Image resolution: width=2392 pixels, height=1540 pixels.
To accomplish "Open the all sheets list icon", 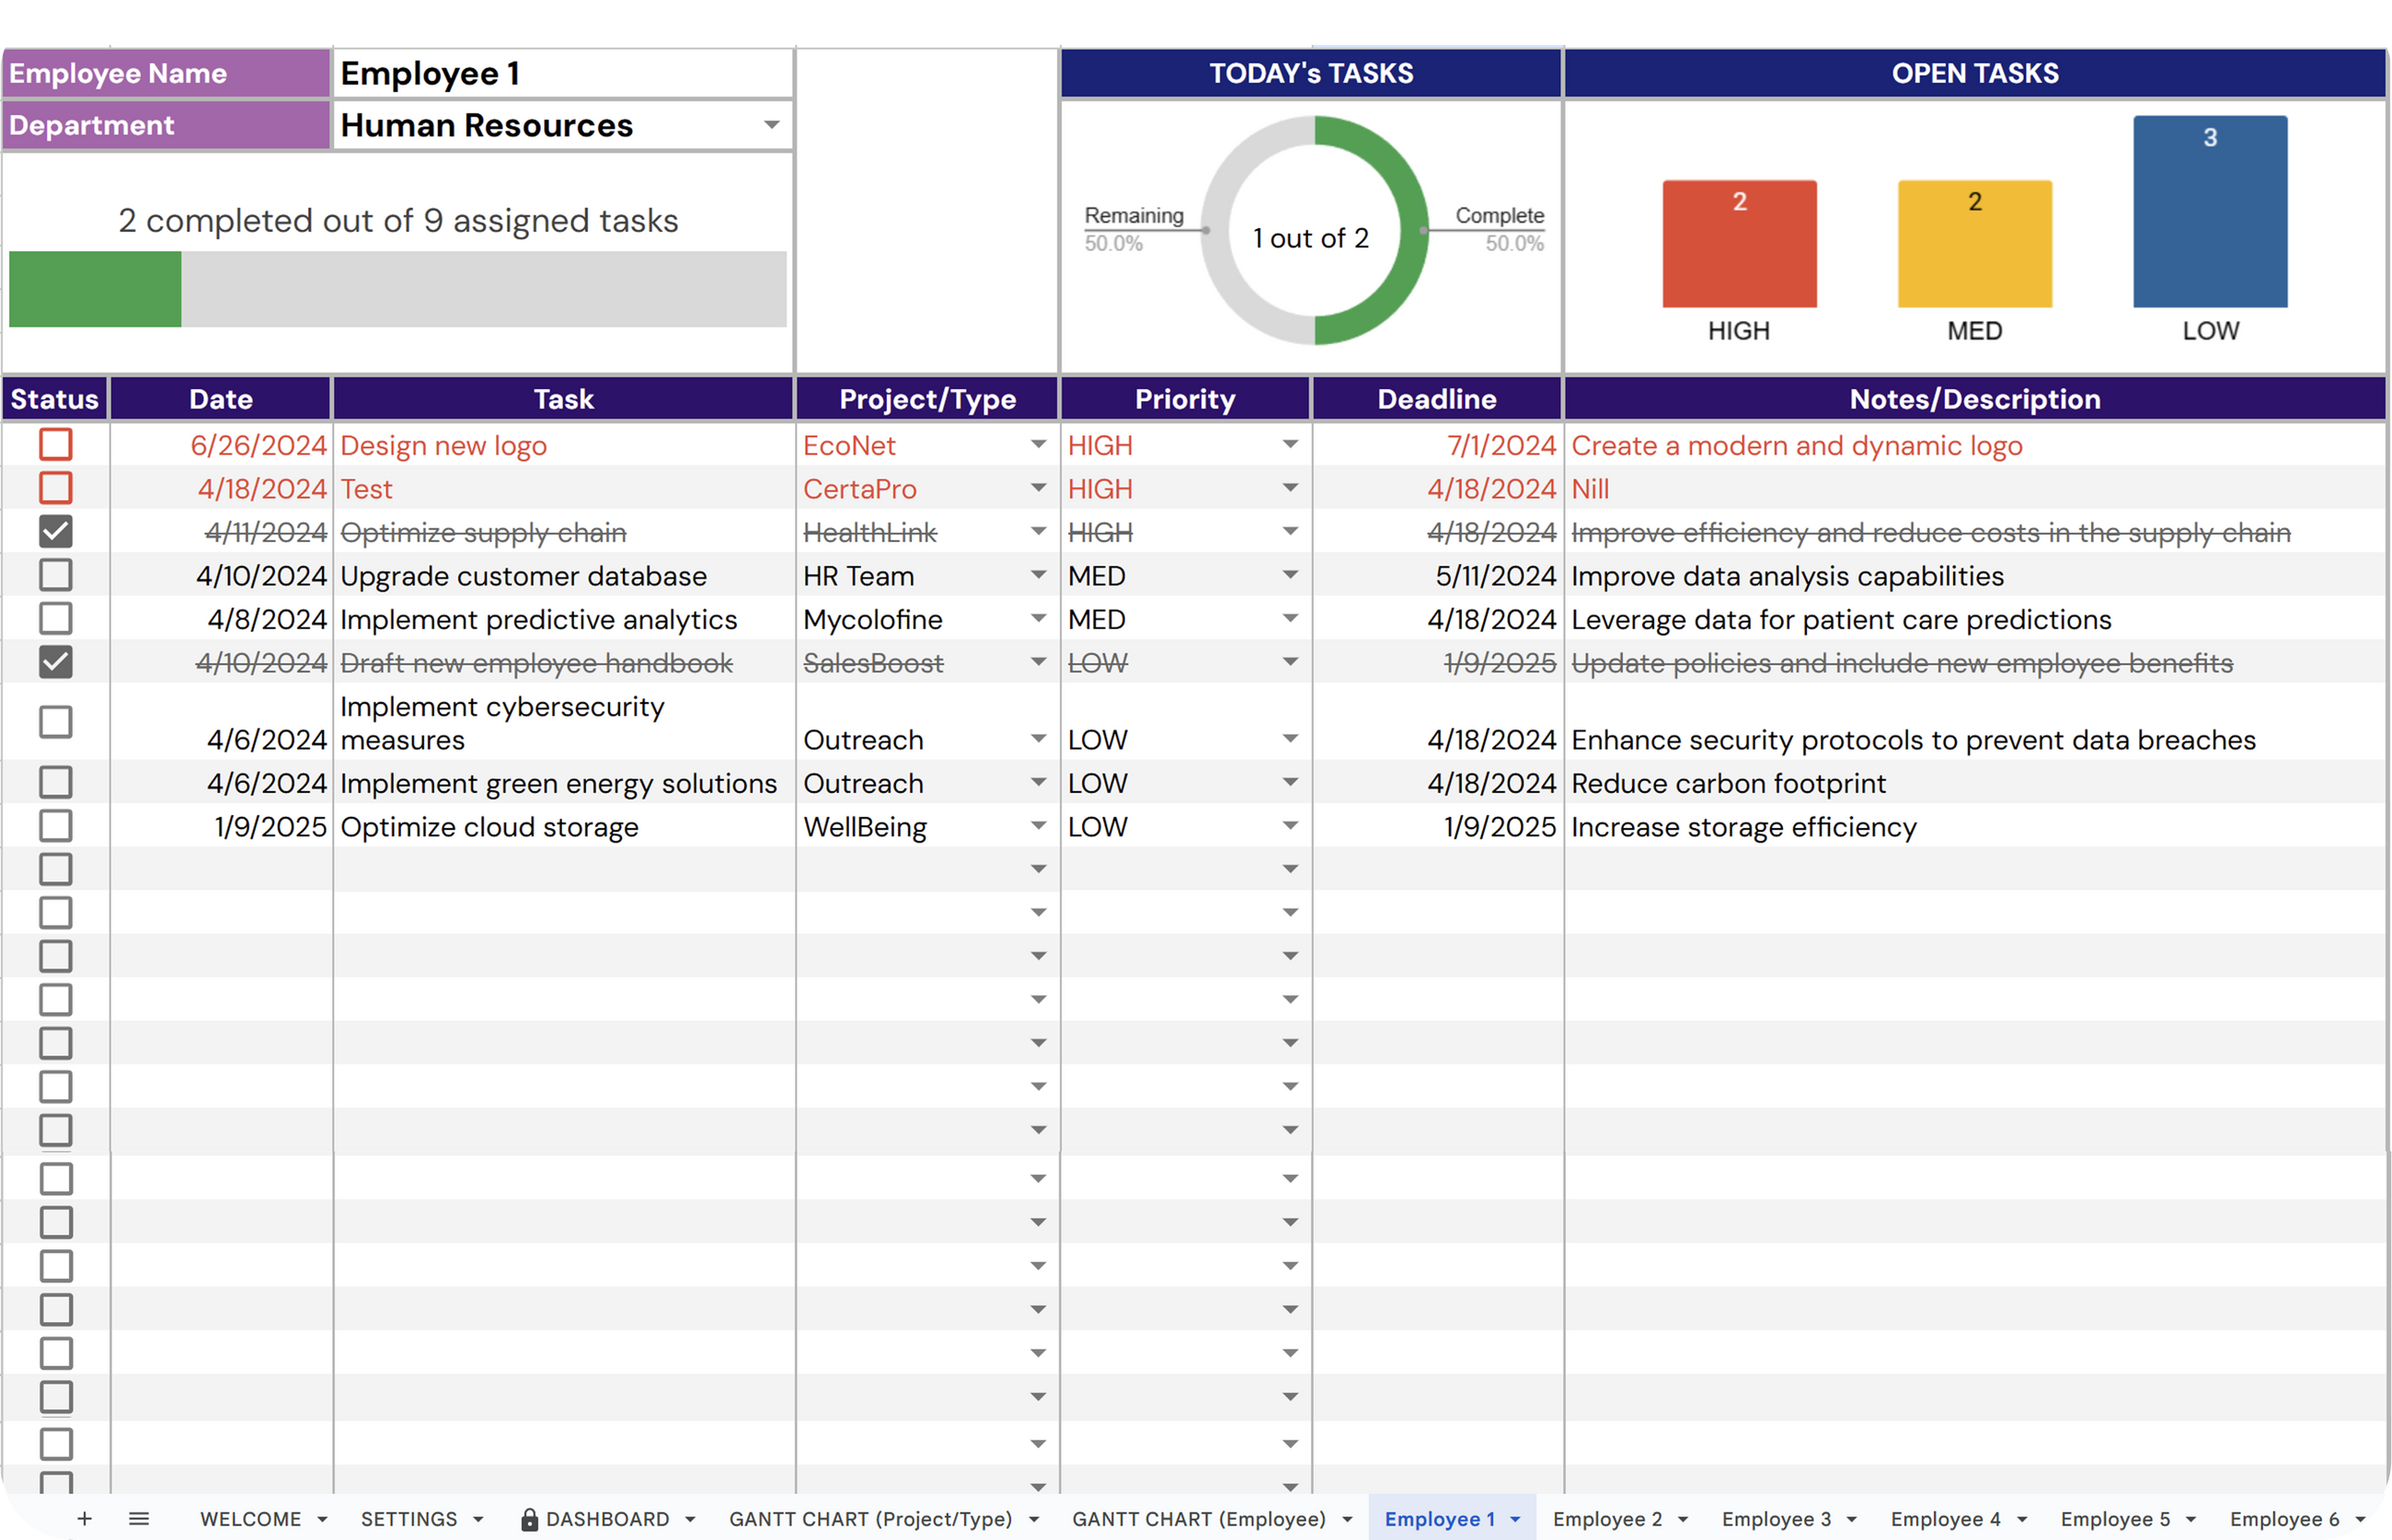I will point(139,1519).
